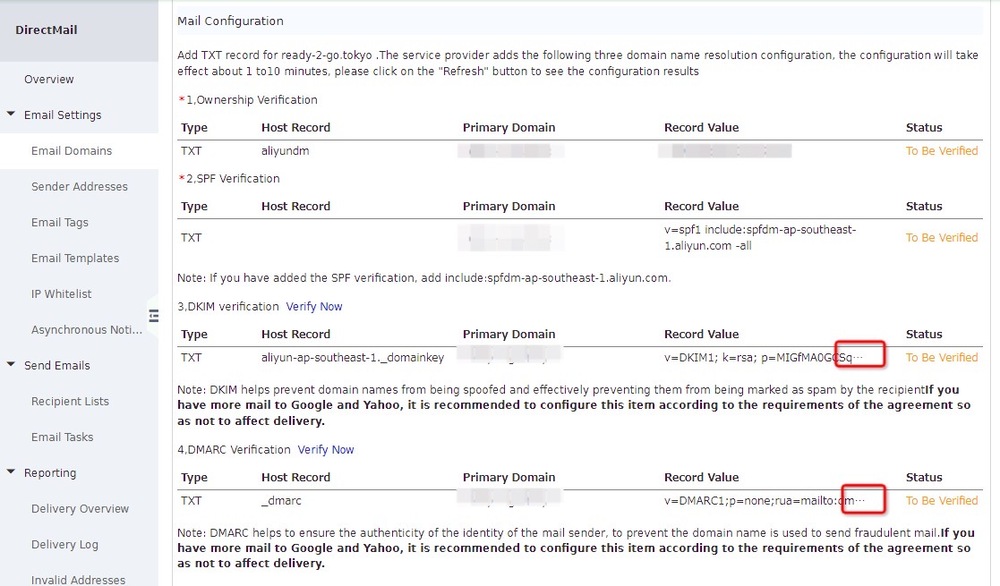Image resolution: width=1000 pixels, height=586 pixels.
Task: View Delivery Overview report
Action: click(80, 509)
